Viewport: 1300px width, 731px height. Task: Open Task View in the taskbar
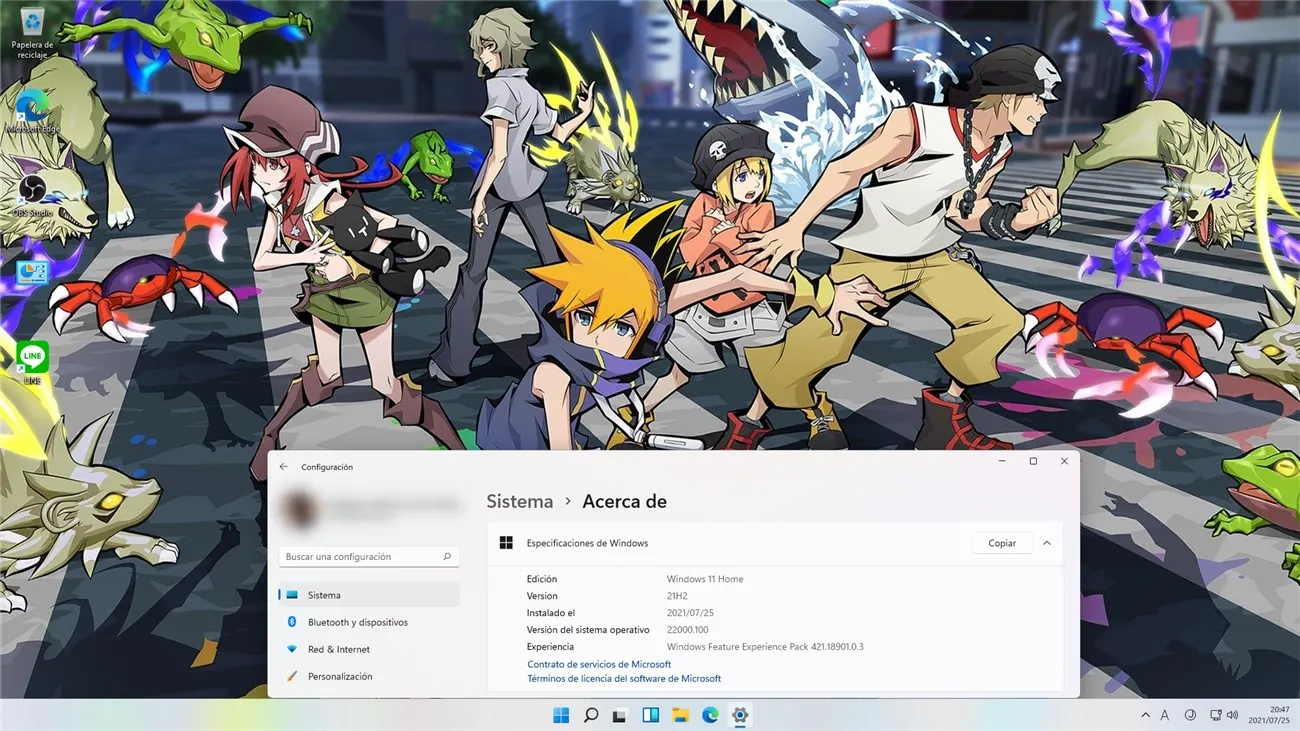click(x=621, y=715)
